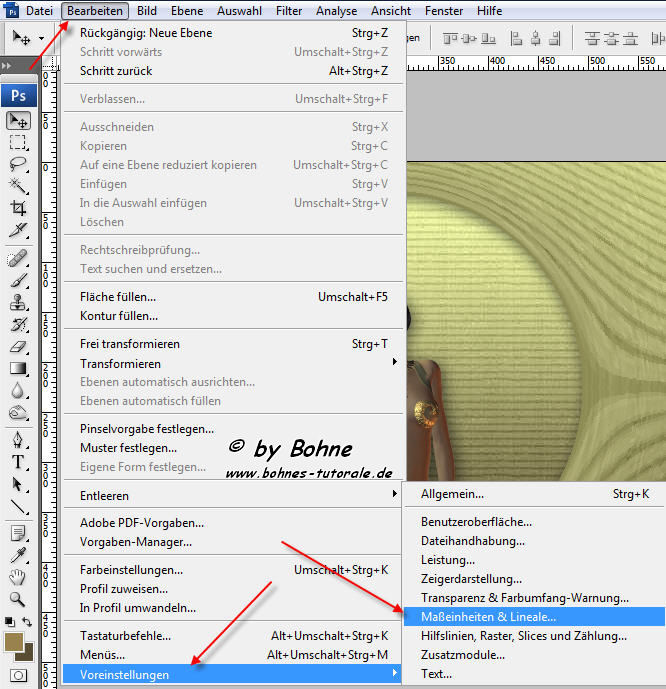
Task: Pick the Magic Wand tool
Action: pos(18,186)
